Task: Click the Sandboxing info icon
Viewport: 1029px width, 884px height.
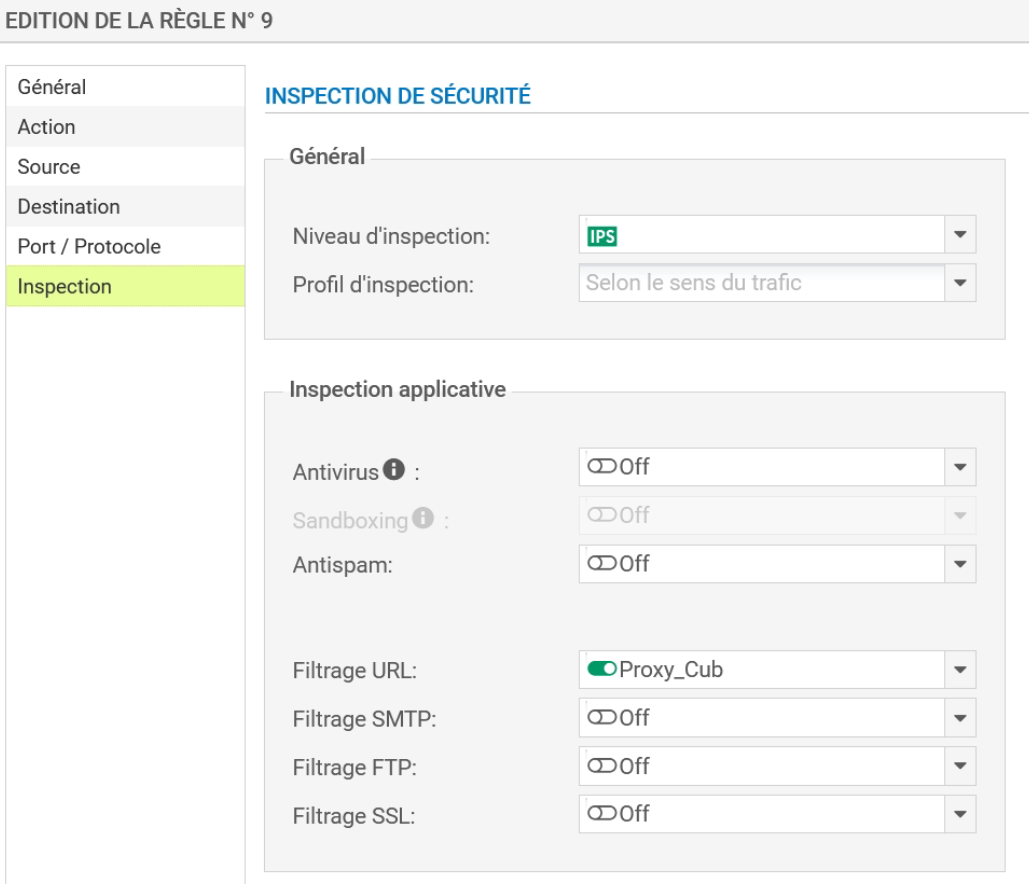Action: (423, 518)
